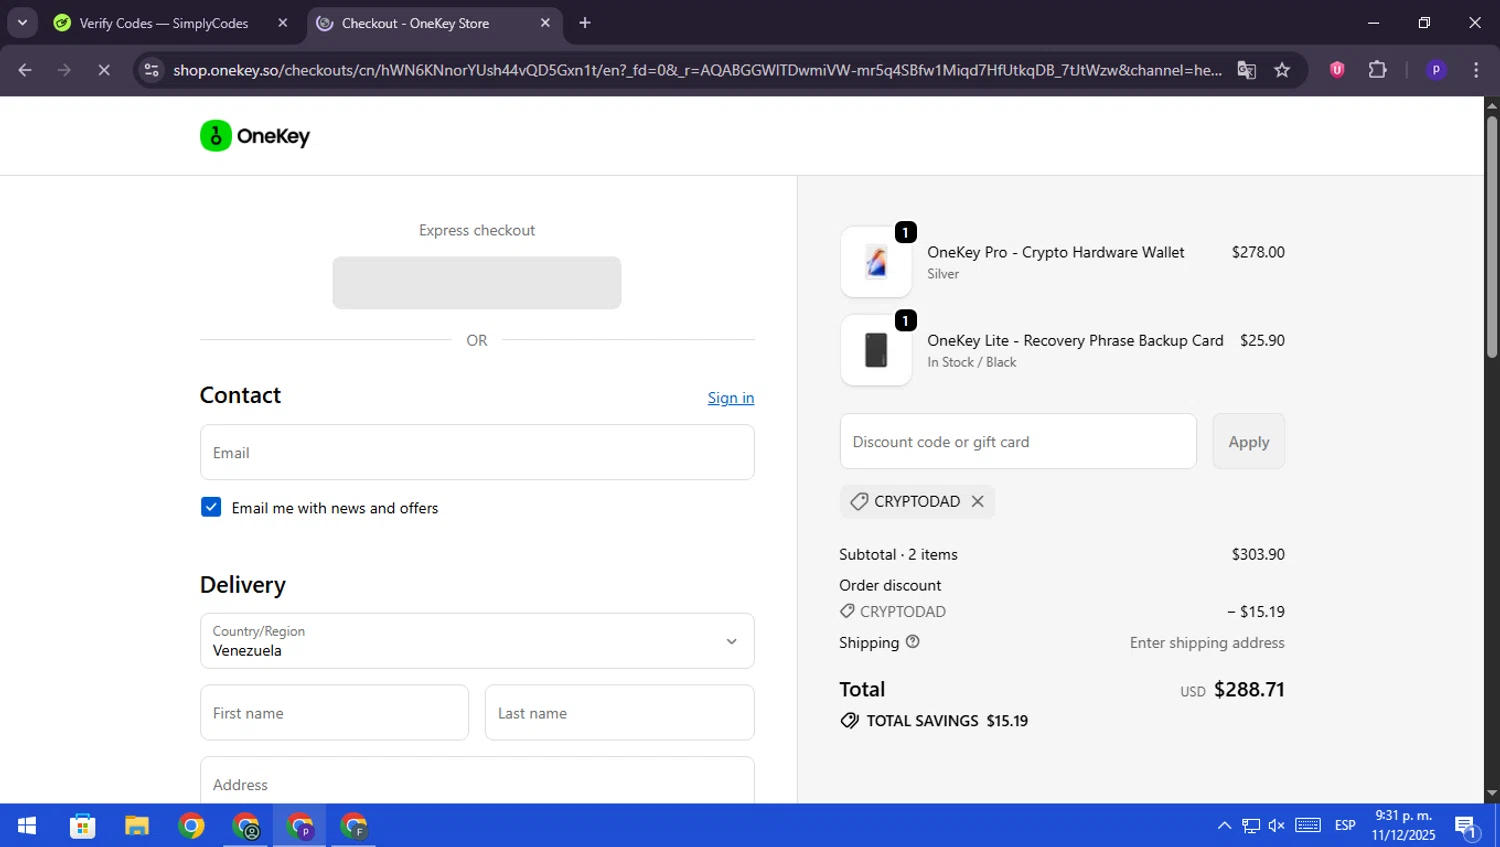Stop loading the page
This screenshot has height=847, width=1500.
coord(104,70)
